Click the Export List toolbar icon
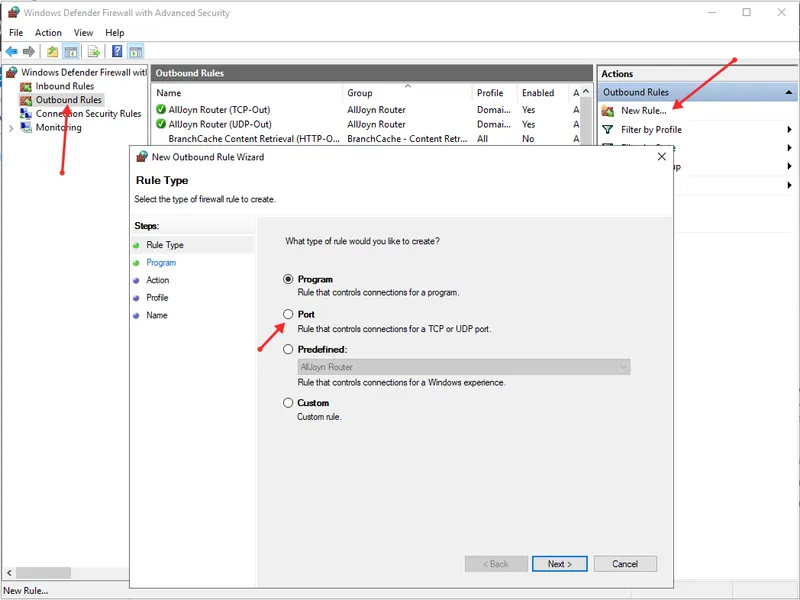The height and width of the screenshot is (600, 800). (x=93, y=51)
